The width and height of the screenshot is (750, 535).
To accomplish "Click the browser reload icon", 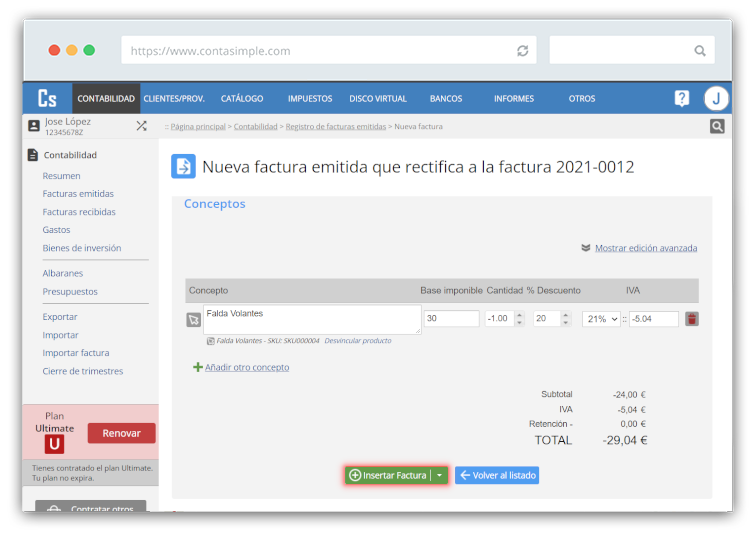I will coord(522,51).
